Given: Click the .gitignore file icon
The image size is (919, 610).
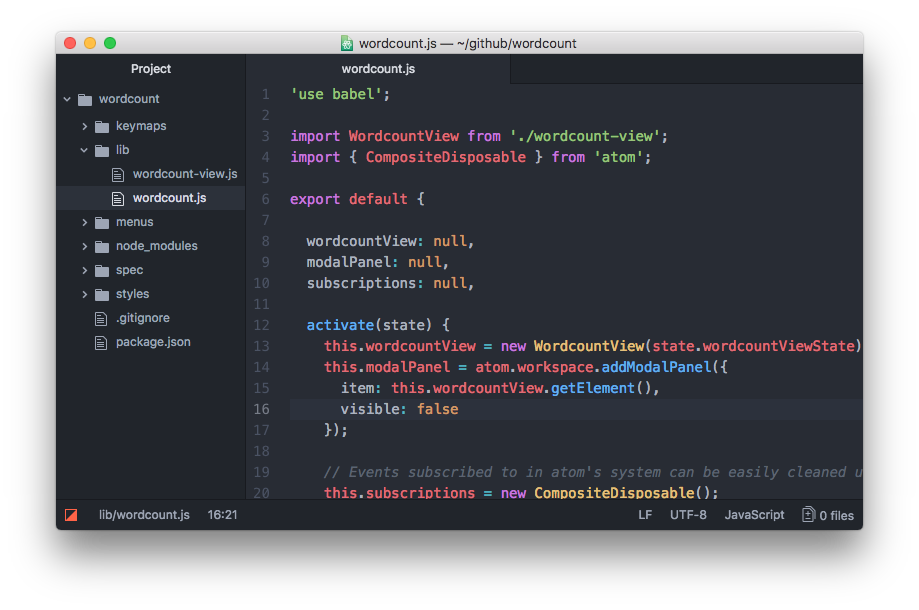Looking at the screenshot, I should click(x=101, y=318).
